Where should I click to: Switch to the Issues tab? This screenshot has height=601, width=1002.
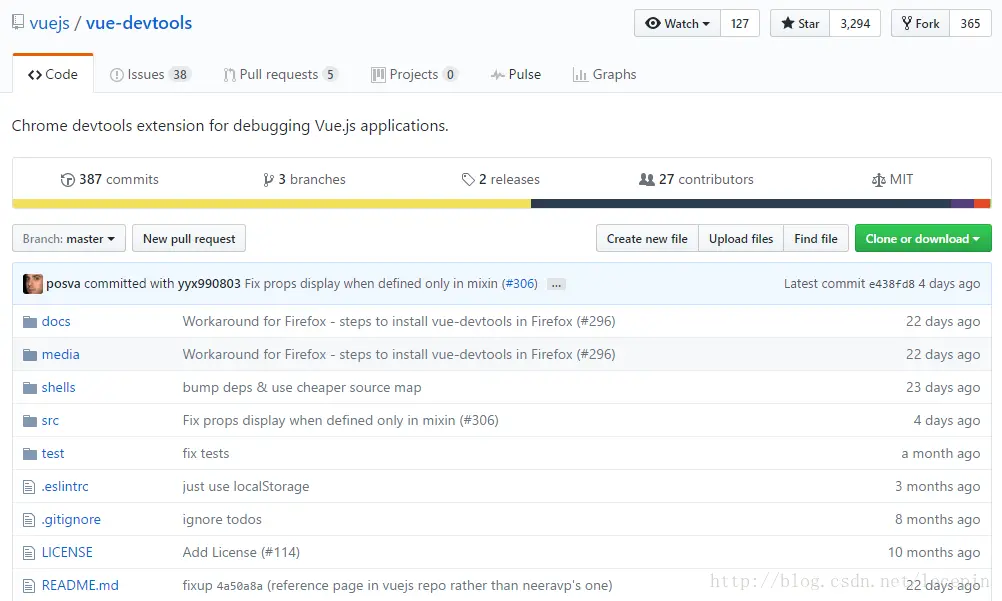click(151, 75)
